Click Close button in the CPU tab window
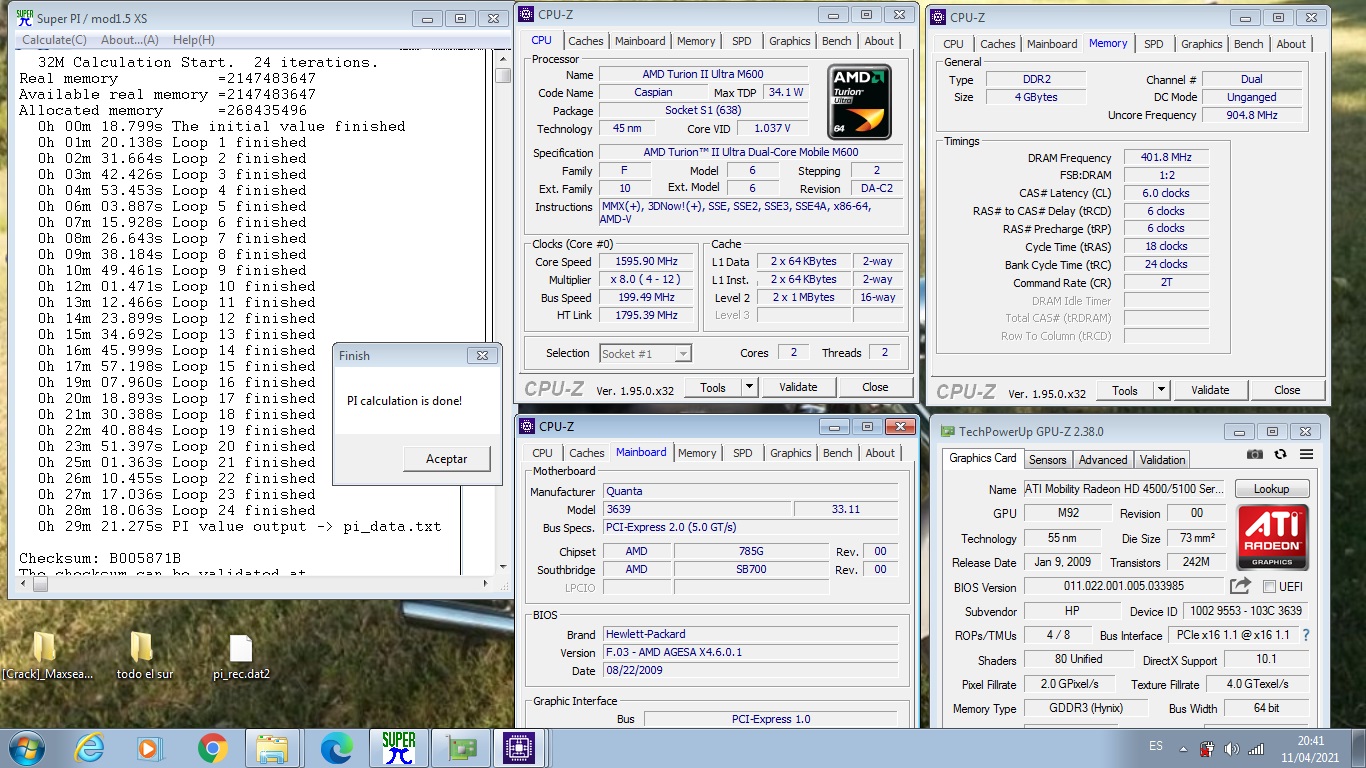This screenshot has height=768, width=1366. [875, 387]
